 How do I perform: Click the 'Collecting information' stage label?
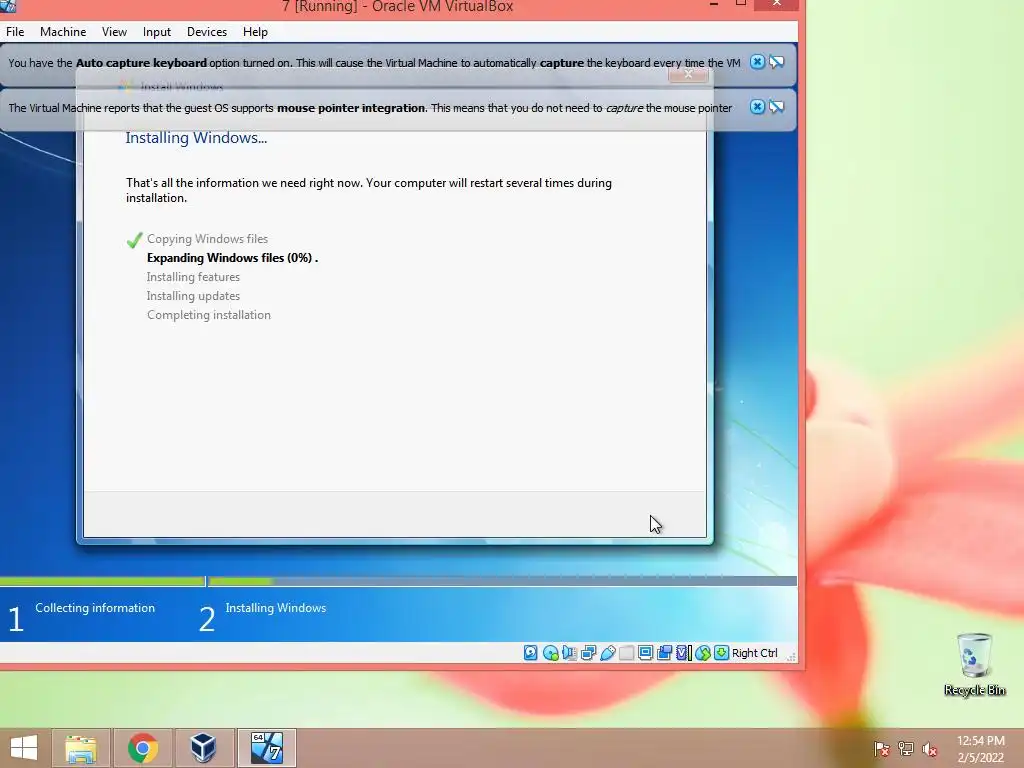tap(95, 608)
